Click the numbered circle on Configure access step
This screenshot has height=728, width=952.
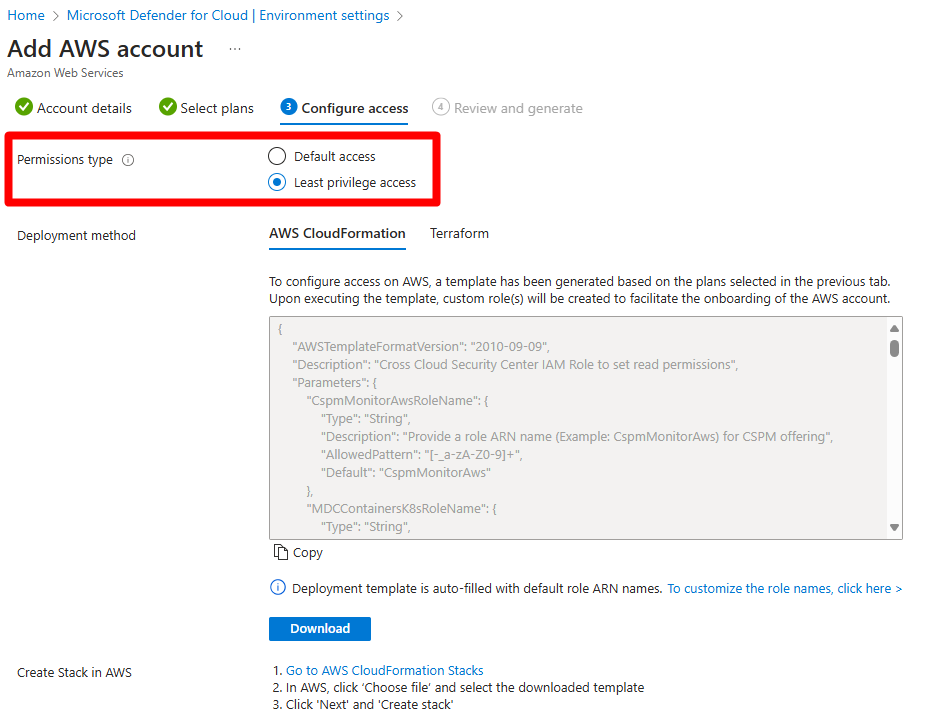click(287, 107)
